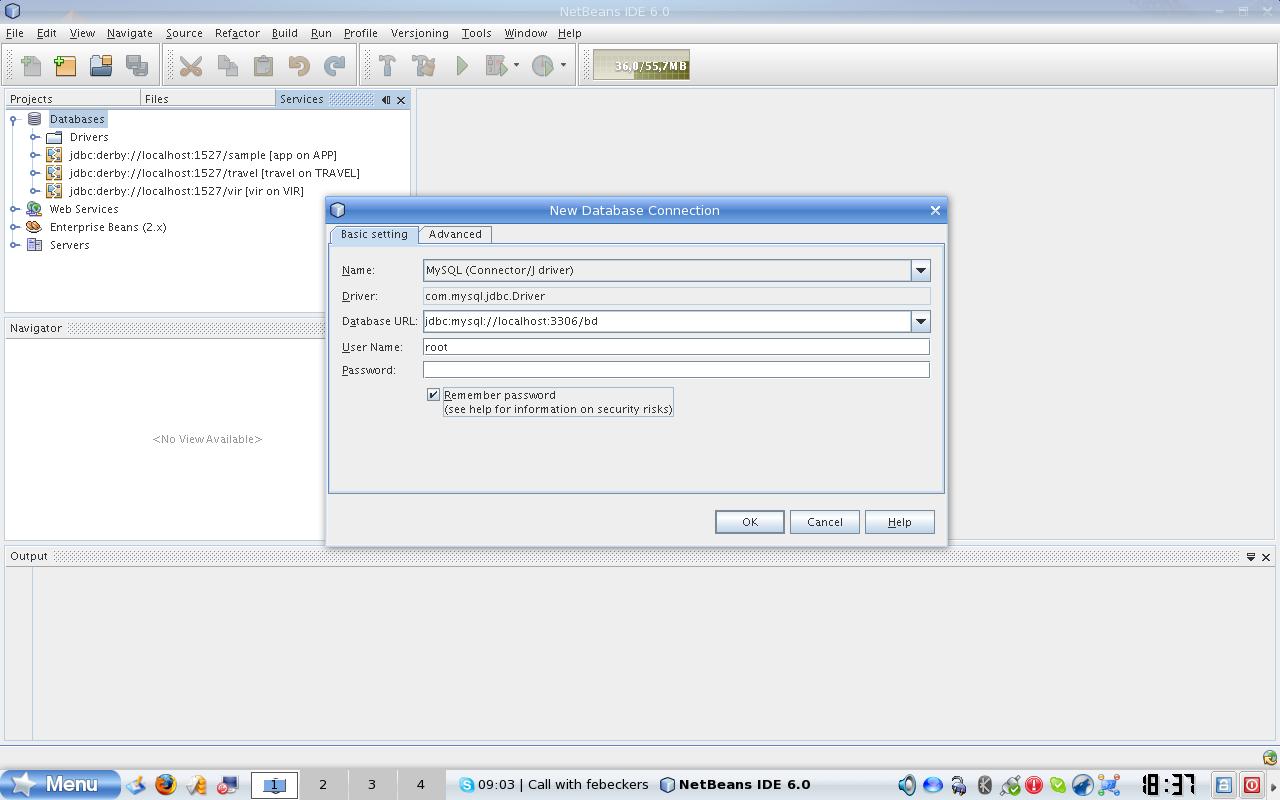This screenshot has height=800, width=1280.
Task: Click the Redo arrow icon
Action: [x=335, y=66]
